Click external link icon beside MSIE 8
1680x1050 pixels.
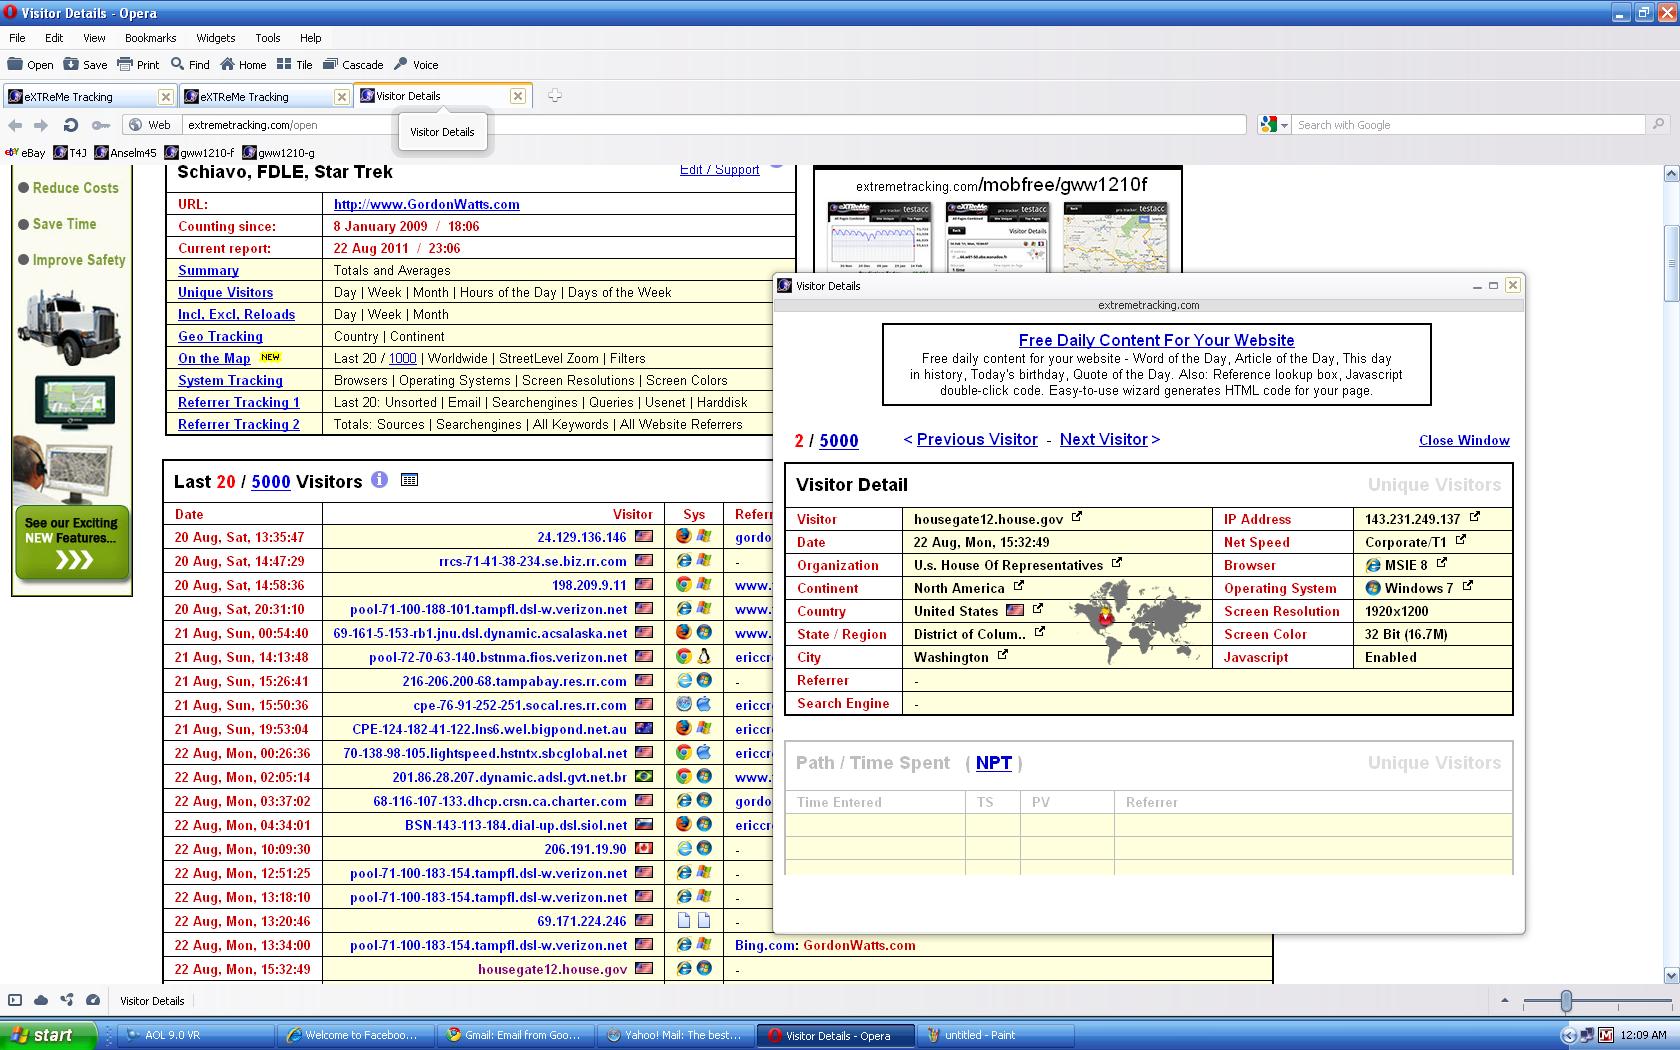(x=1441, y=563)
